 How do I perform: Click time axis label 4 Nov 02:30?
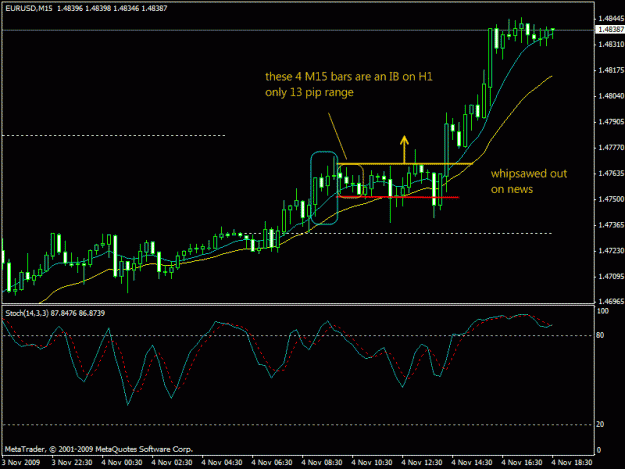tap(172, 463)
